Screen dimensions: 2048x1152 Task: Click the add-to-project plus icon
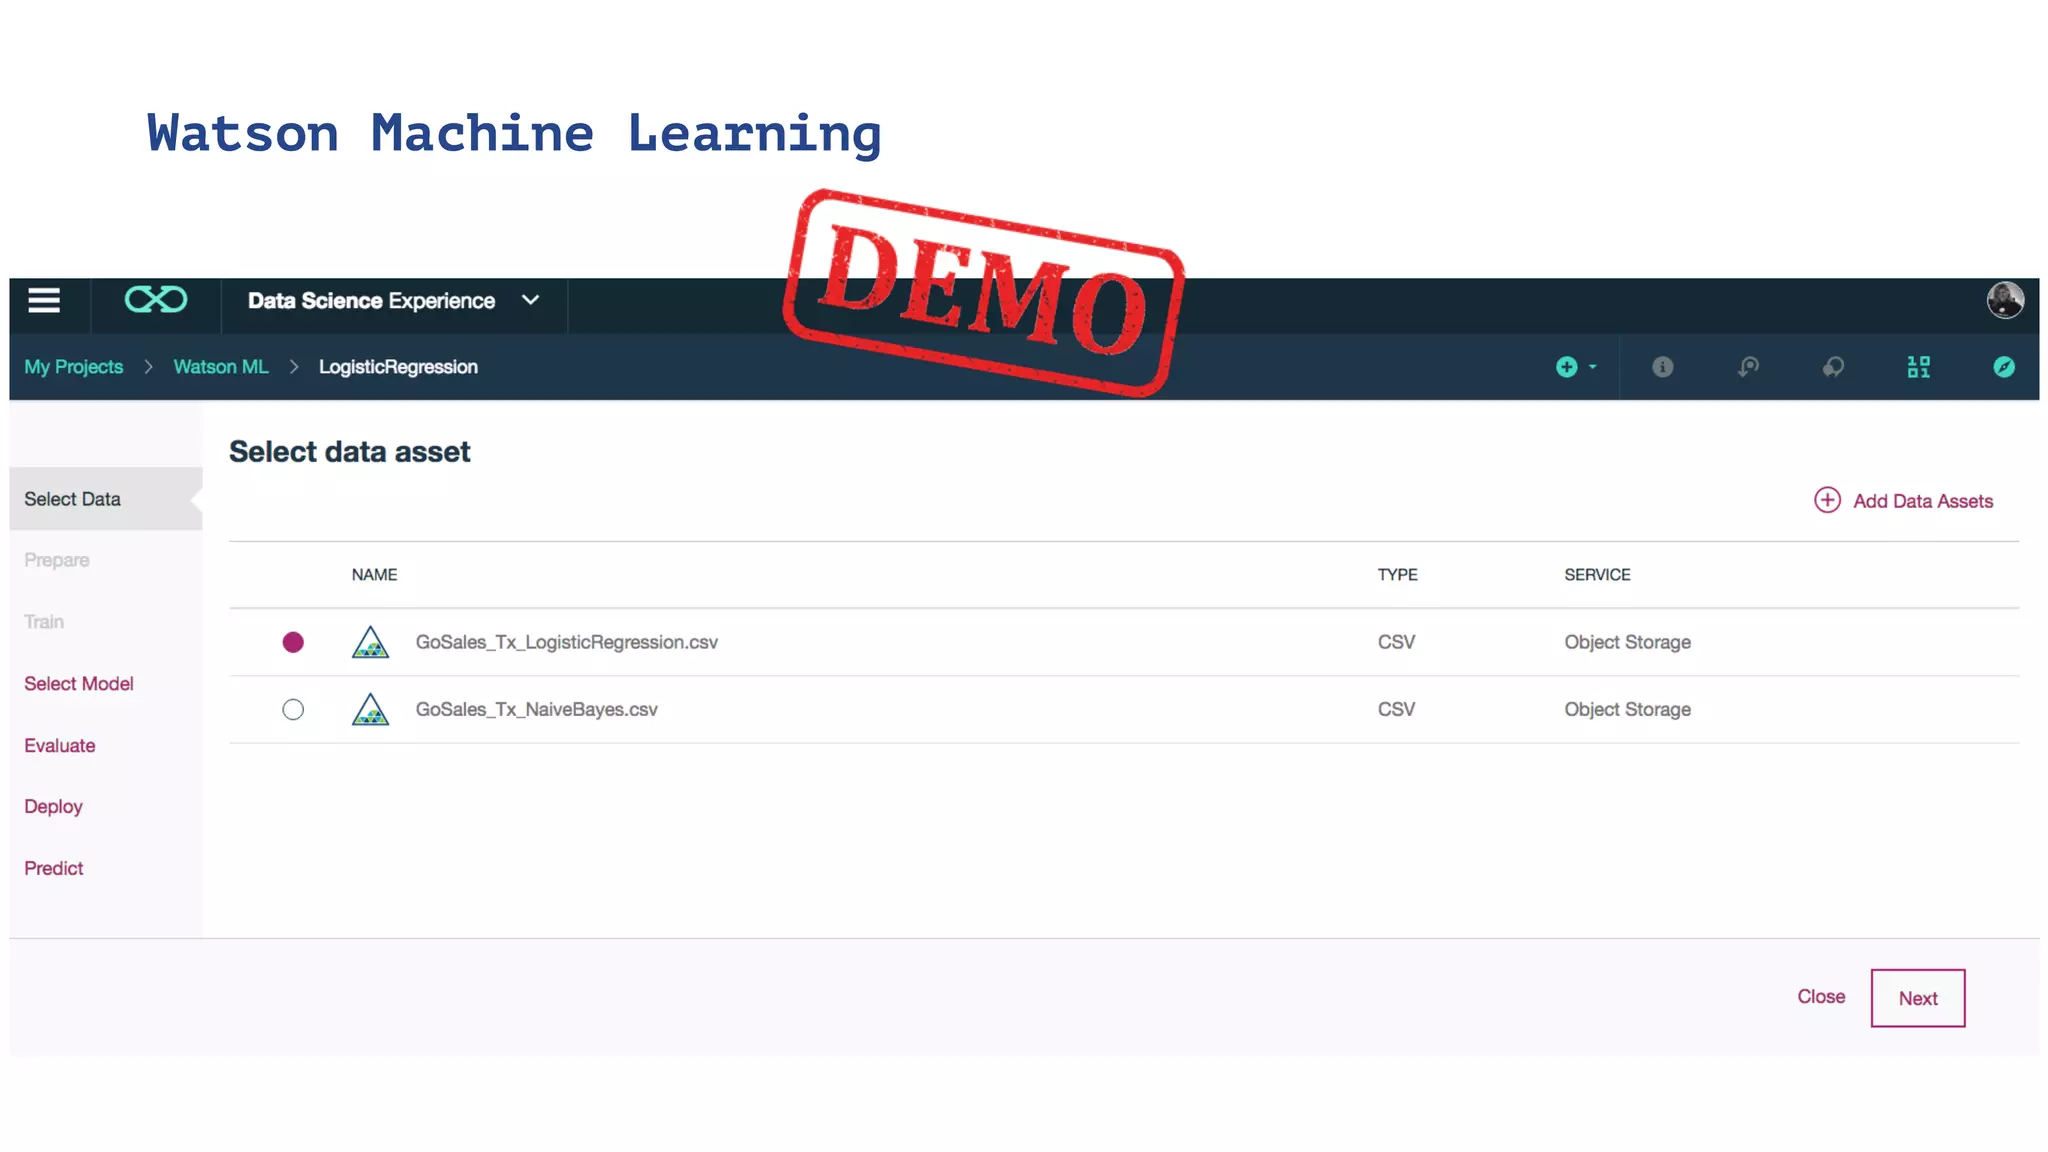1566,367
